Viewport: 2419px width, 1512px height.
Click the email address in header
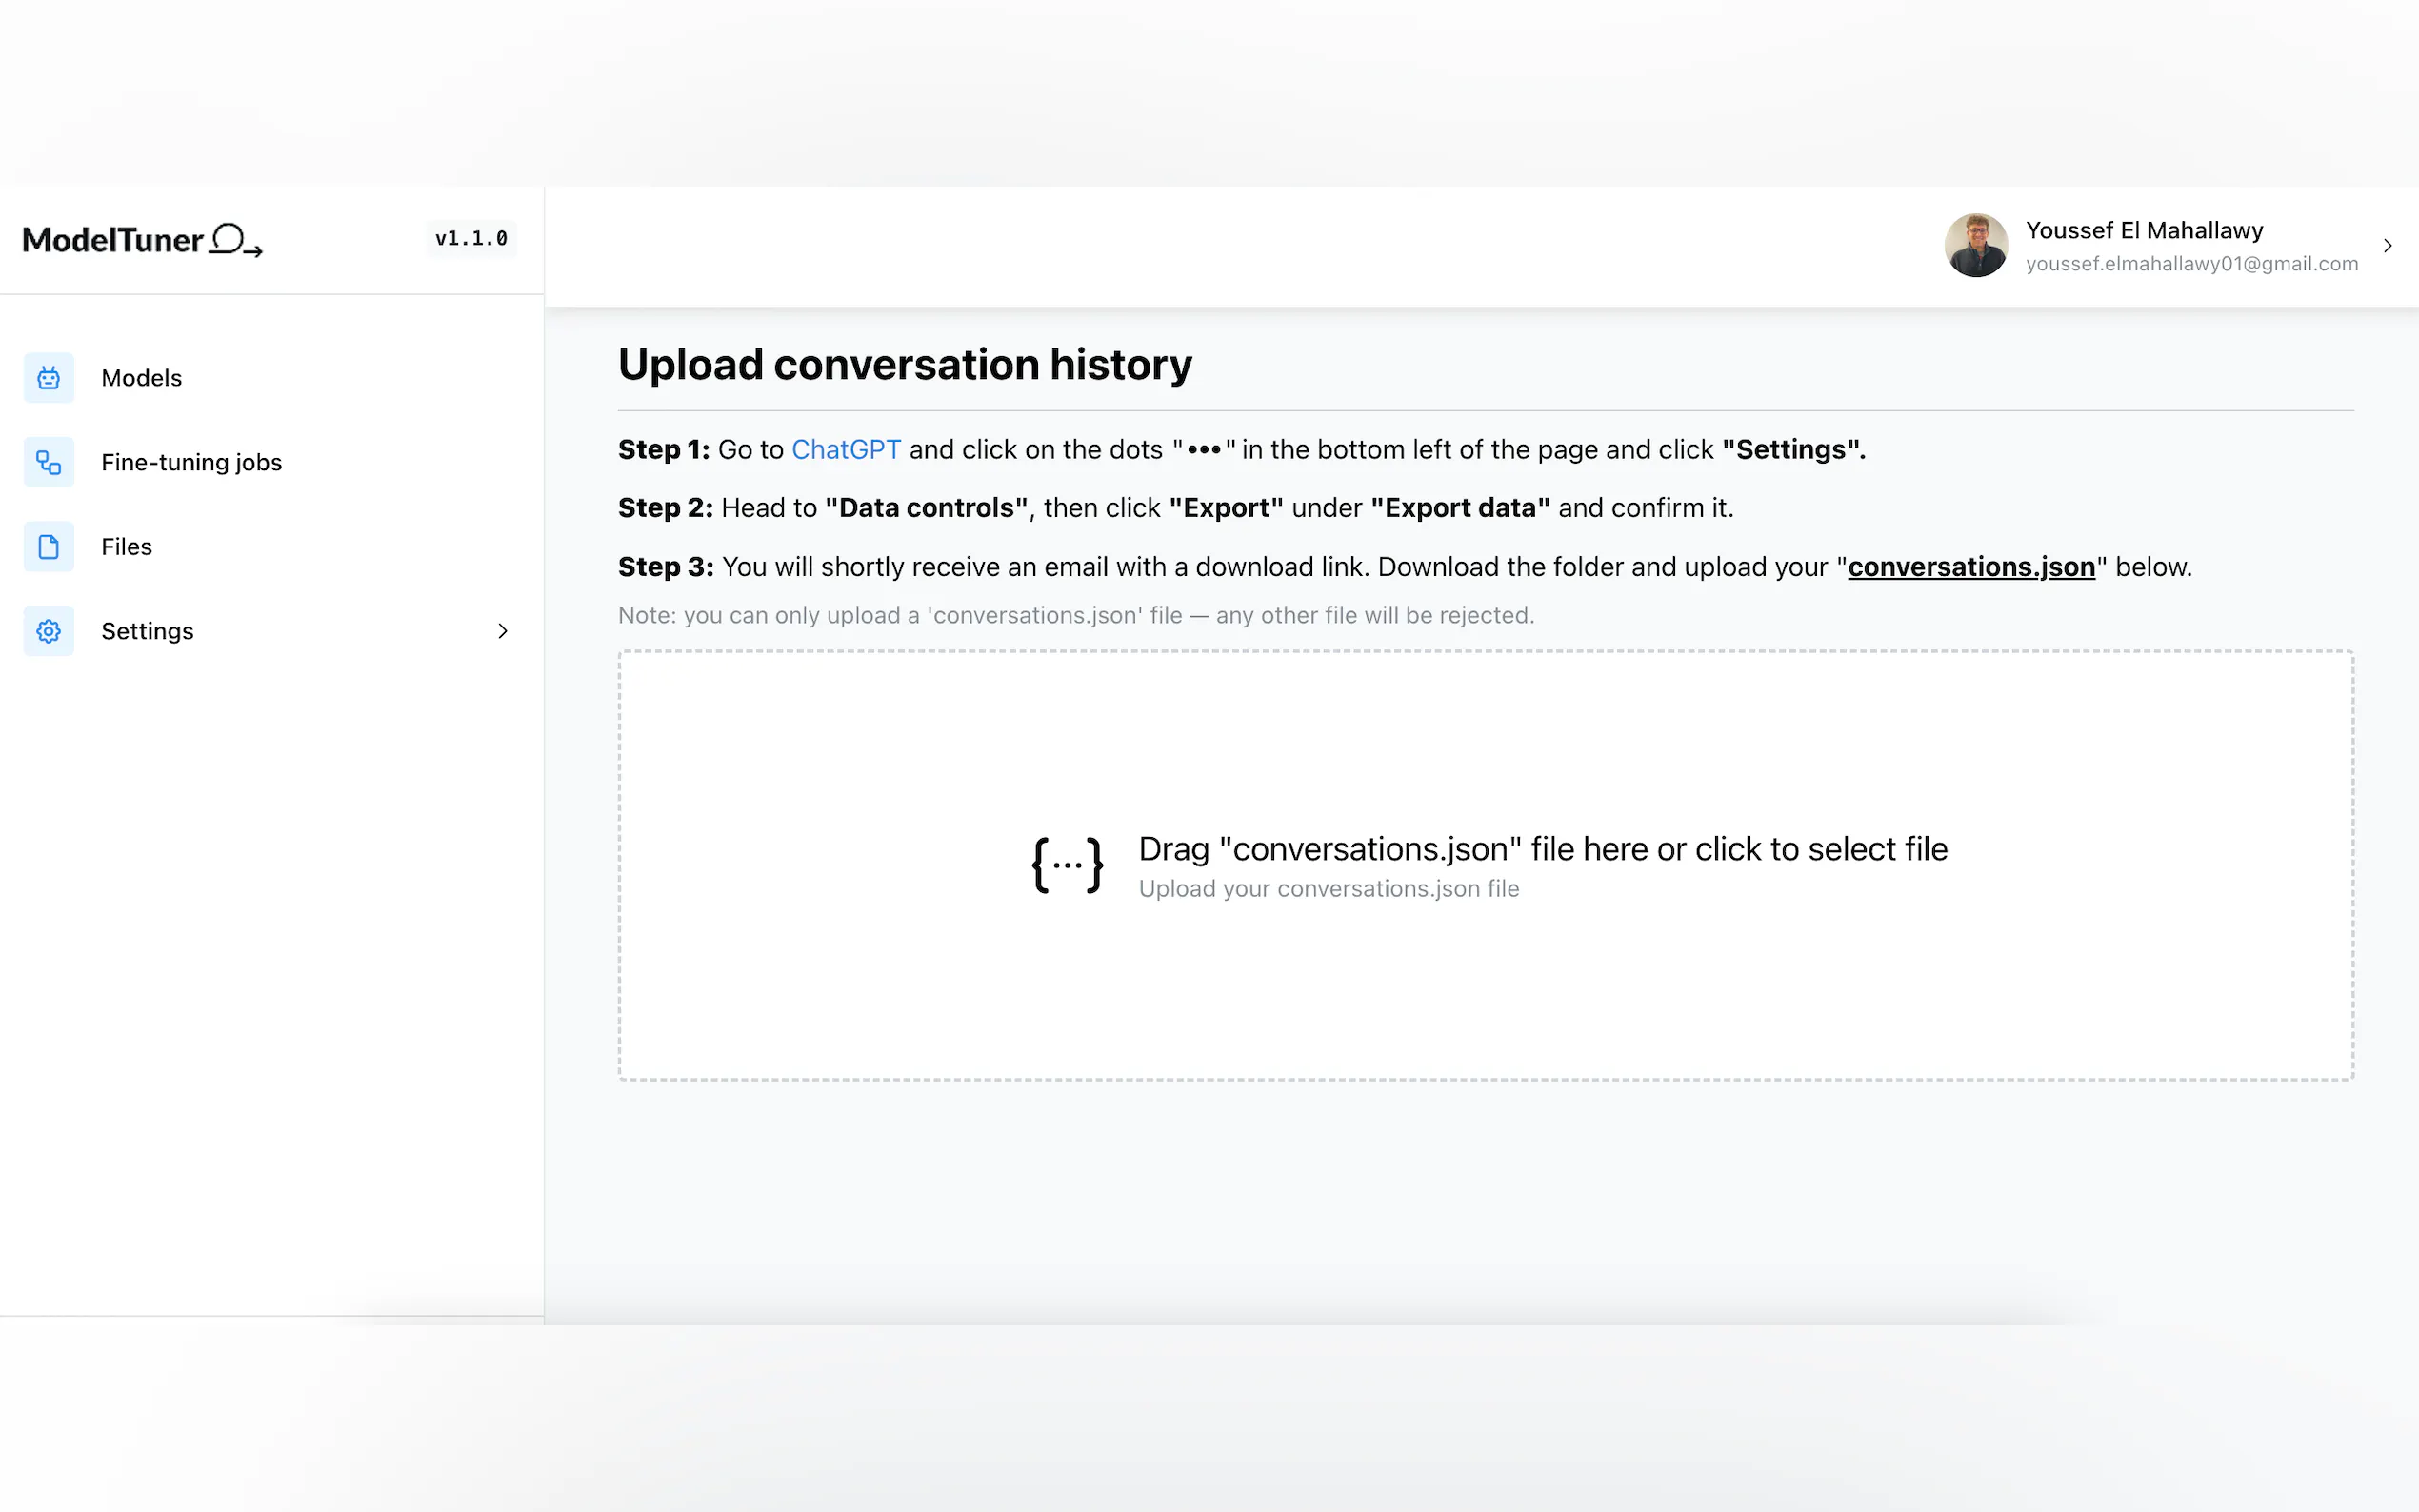point(2191,264)
